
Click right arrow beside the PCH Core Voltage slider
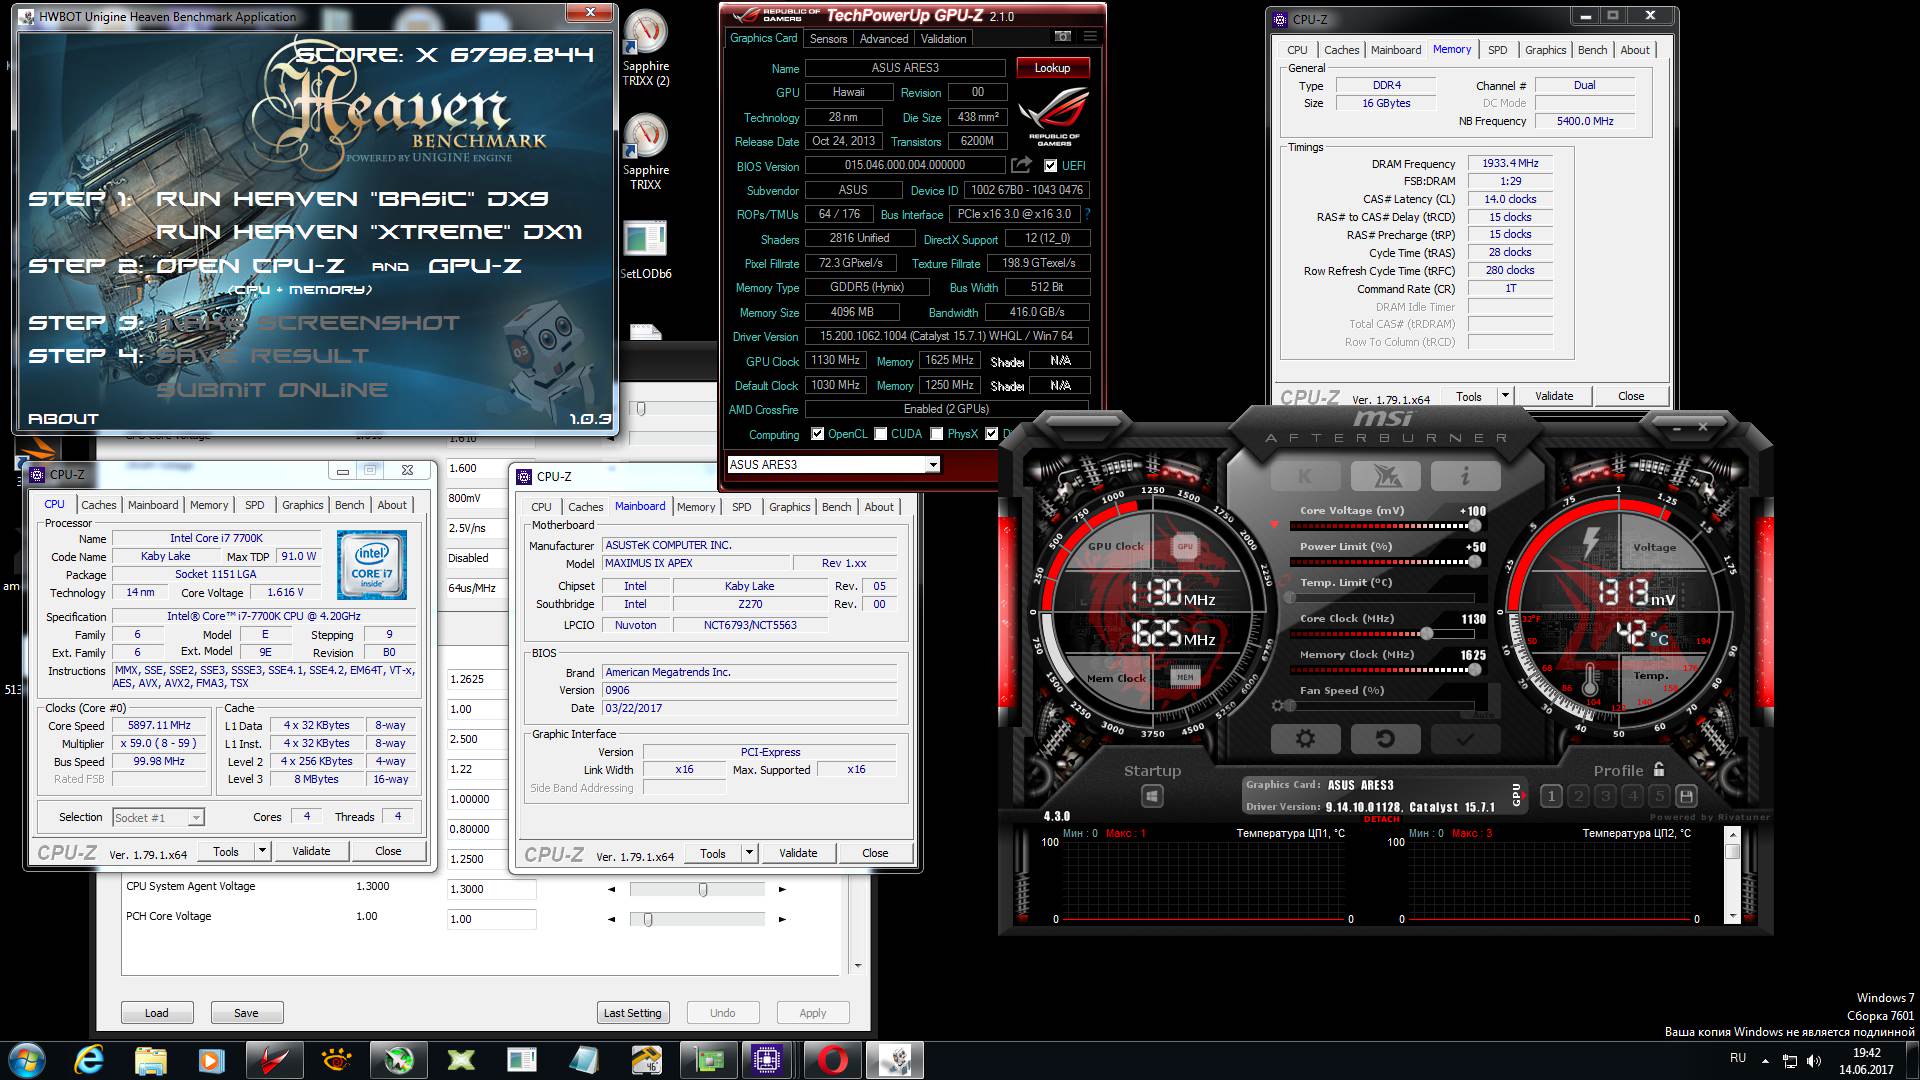(782, 919)
